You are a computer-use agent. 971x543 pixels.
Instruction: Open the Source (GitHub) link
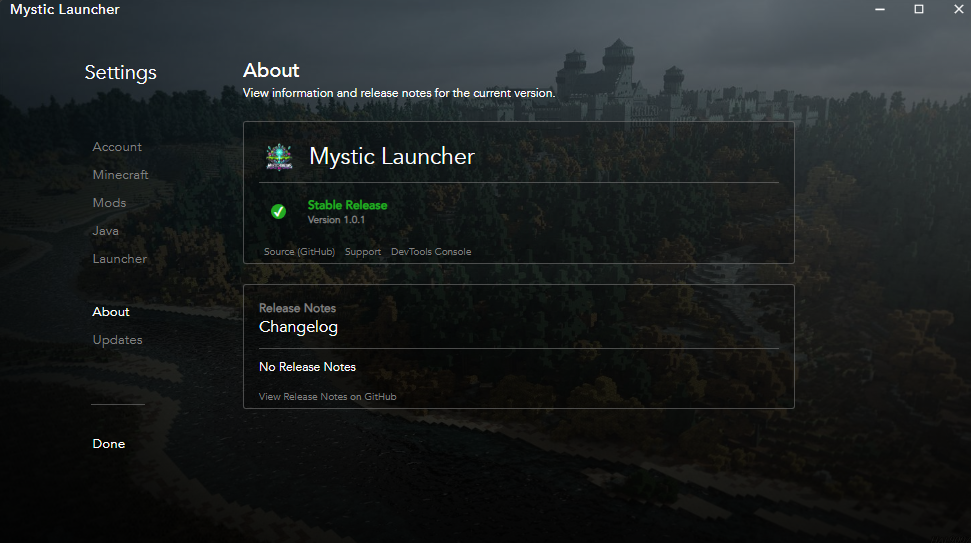299,251
